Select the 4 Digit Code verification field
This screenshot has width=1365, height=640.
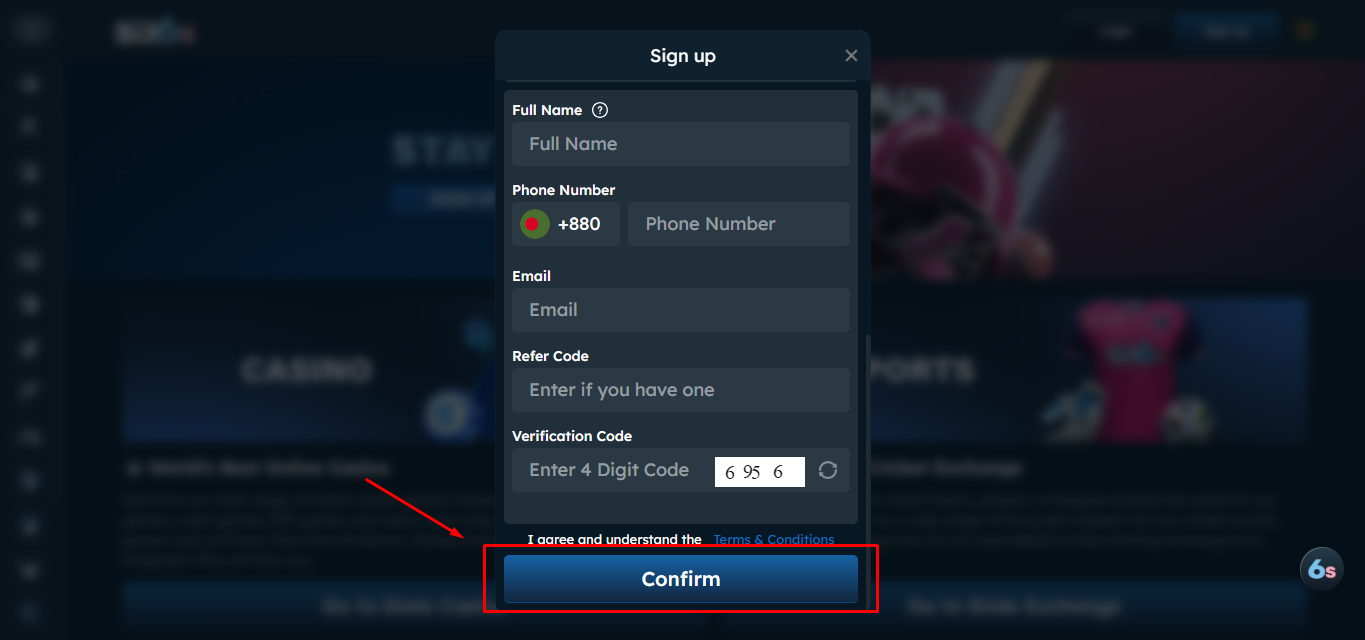click(x=612, y=470)
